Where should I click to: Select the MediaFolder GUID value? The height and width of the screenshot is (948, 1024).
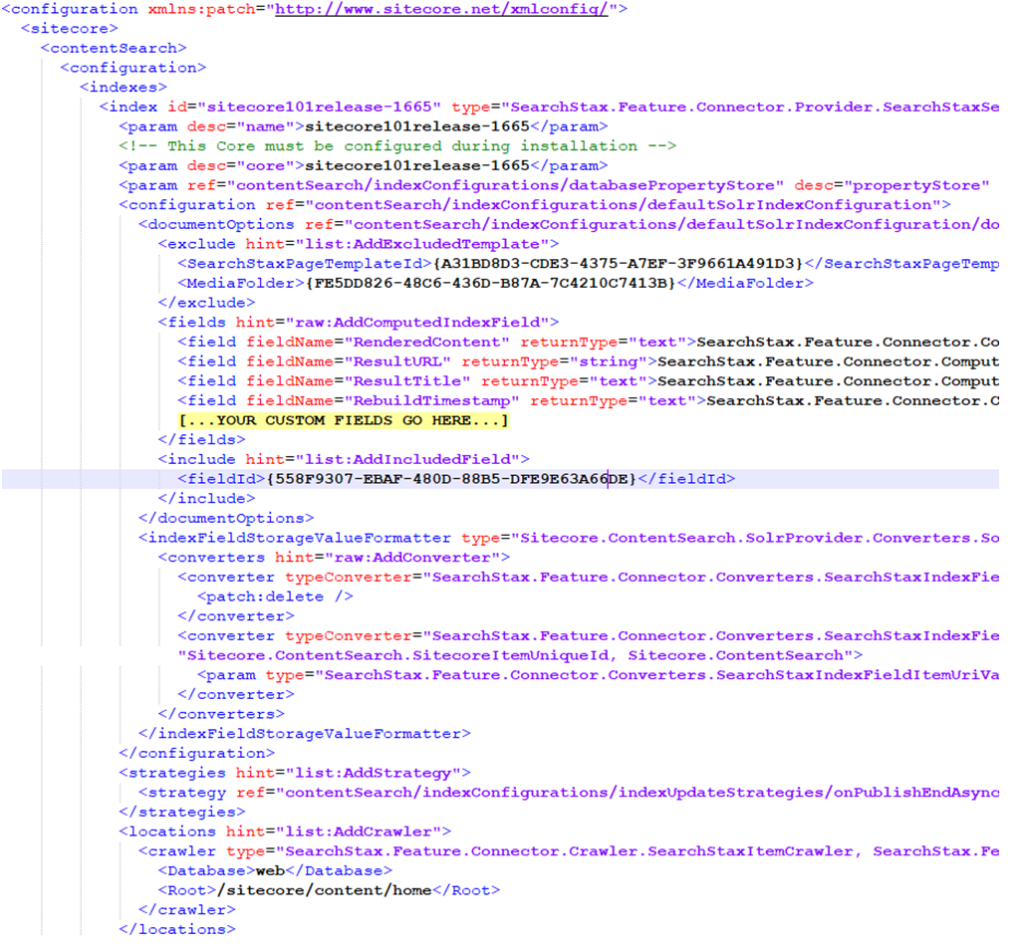[x=490, y=283]
